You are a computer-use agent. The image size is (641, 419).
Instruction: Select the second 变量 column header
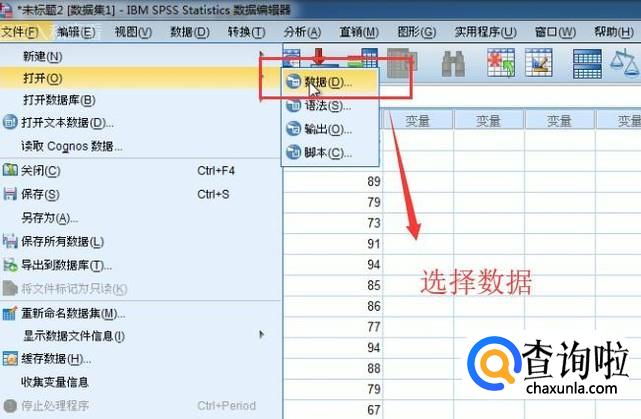[x=489, y=121]
